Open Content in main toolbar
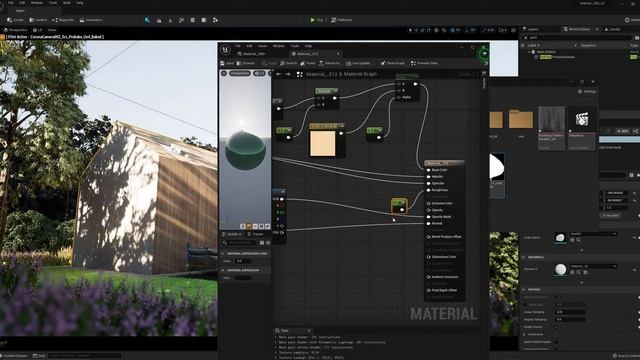 (38, 20)
